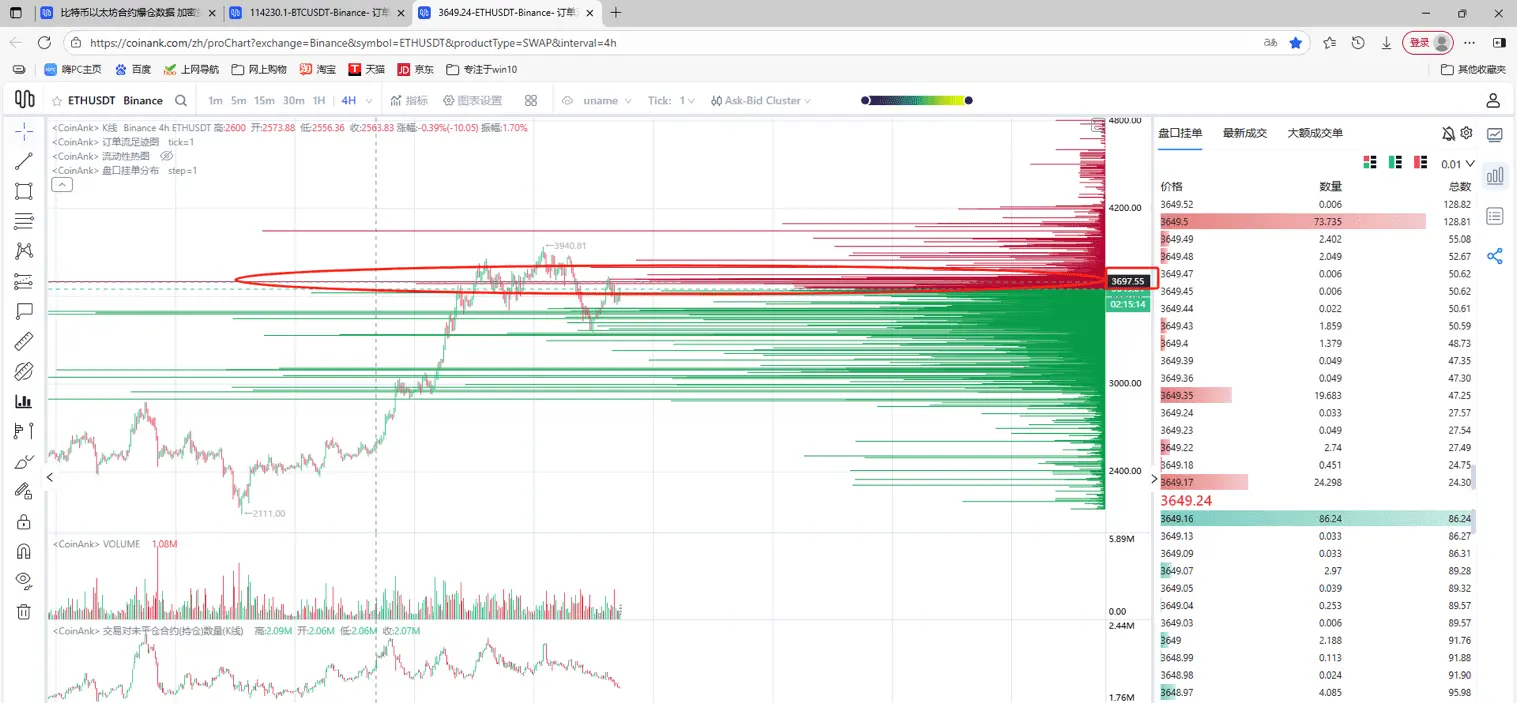This screenshot has width=1517, height=703.
Task: Click the browser refresh button
Action: coord(44,43)
